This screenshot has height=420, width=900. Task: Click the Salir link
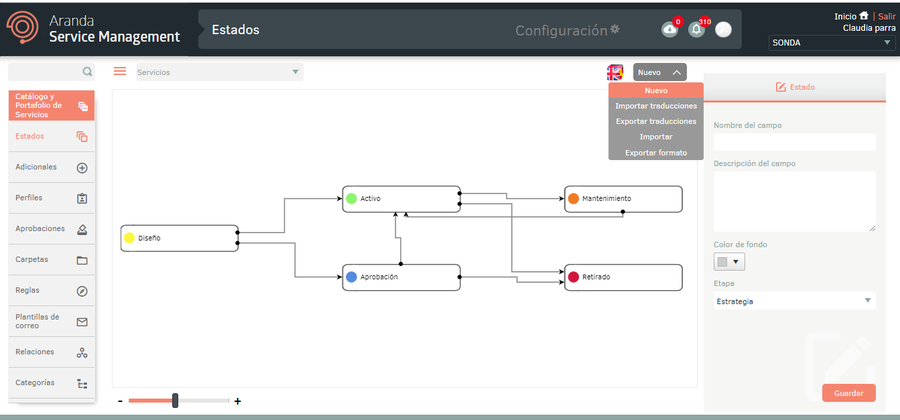(887, 17)
